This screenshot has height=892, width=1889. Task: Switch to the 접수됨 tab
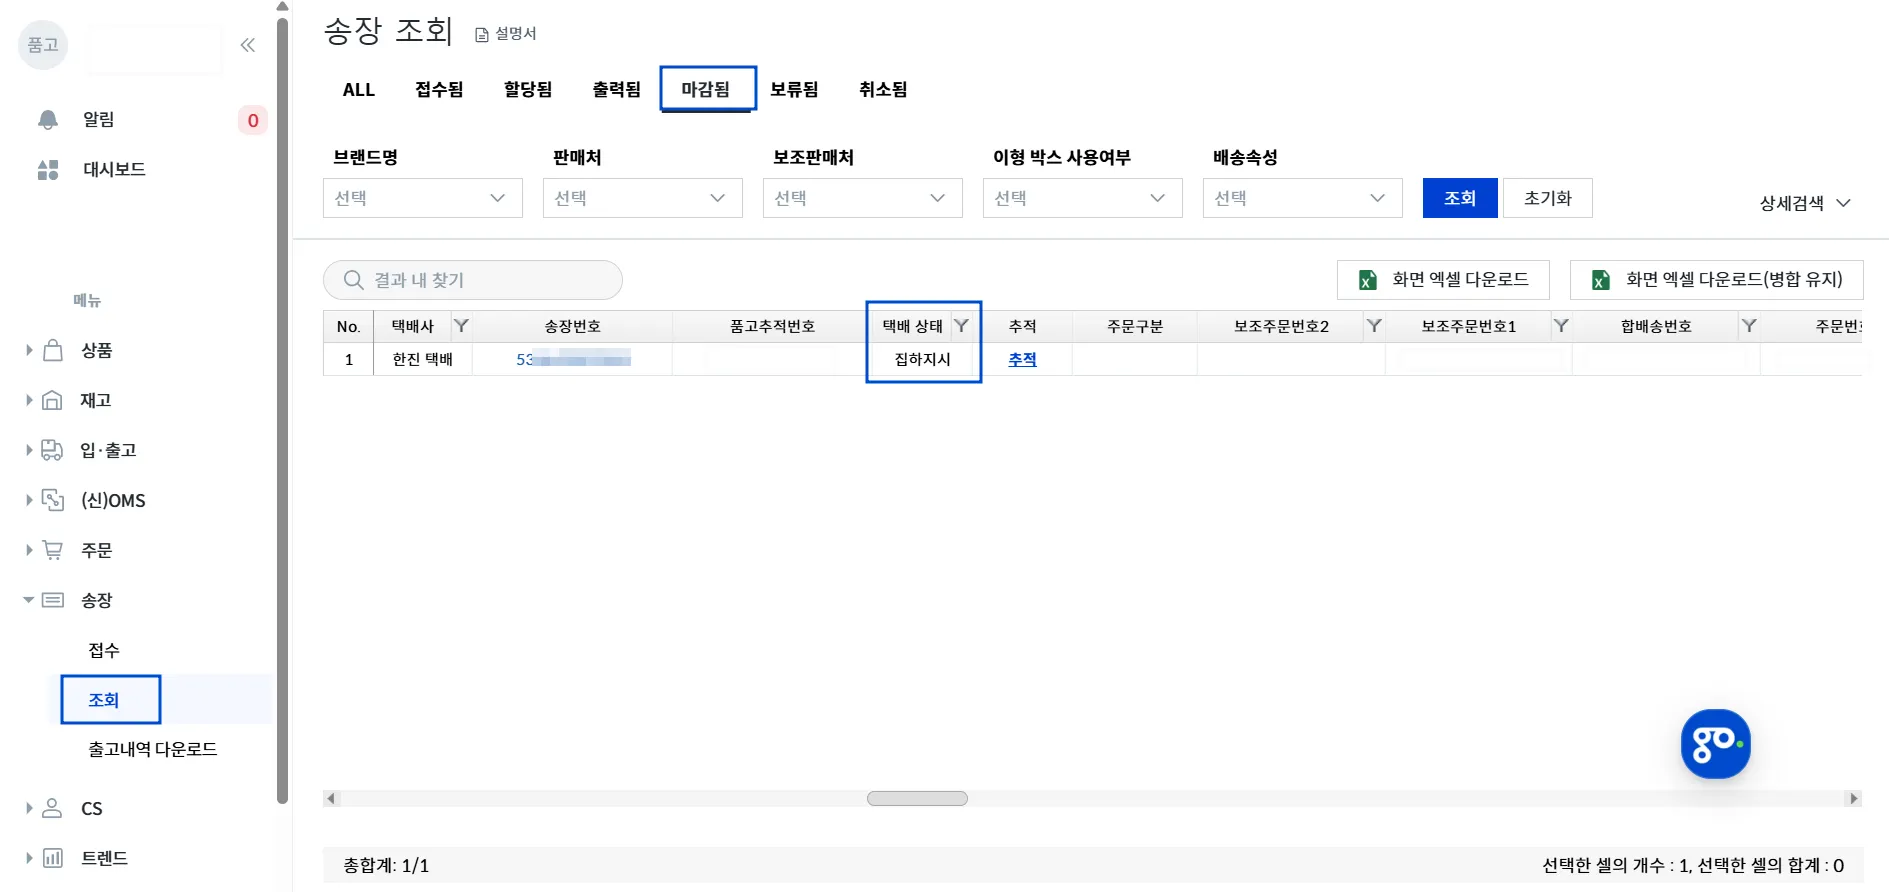(x=439, y=90)
